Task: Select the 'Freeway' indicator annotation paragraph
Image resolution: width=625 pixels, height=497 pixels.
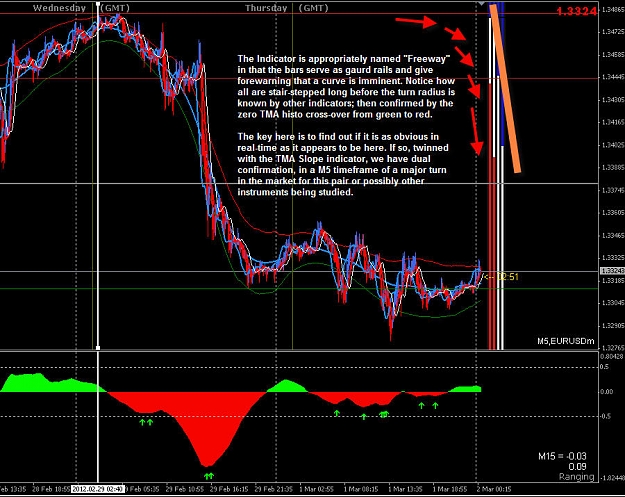Action: point(346,86)
